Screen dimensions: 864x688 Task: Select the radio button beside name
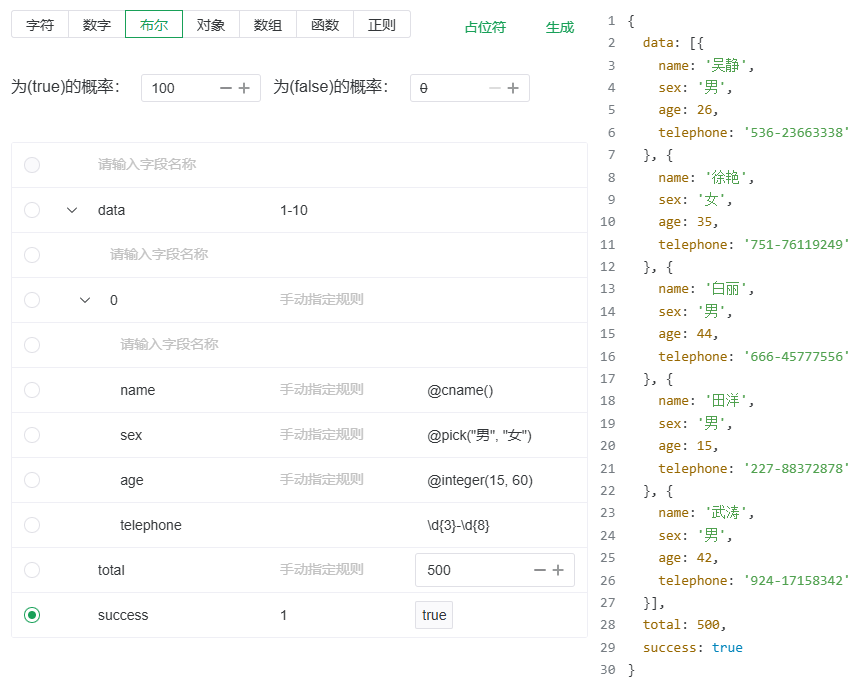31,390
